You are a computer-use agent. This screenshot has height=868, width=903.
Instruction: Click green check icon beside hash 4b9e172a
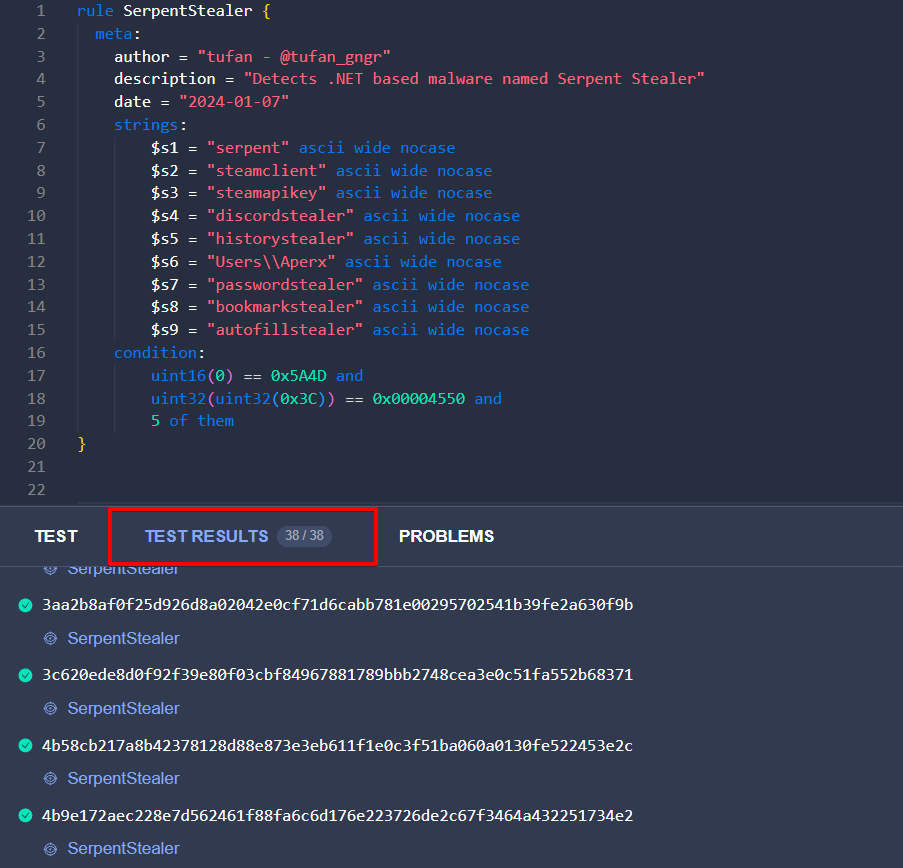click(x=25, y=816)
